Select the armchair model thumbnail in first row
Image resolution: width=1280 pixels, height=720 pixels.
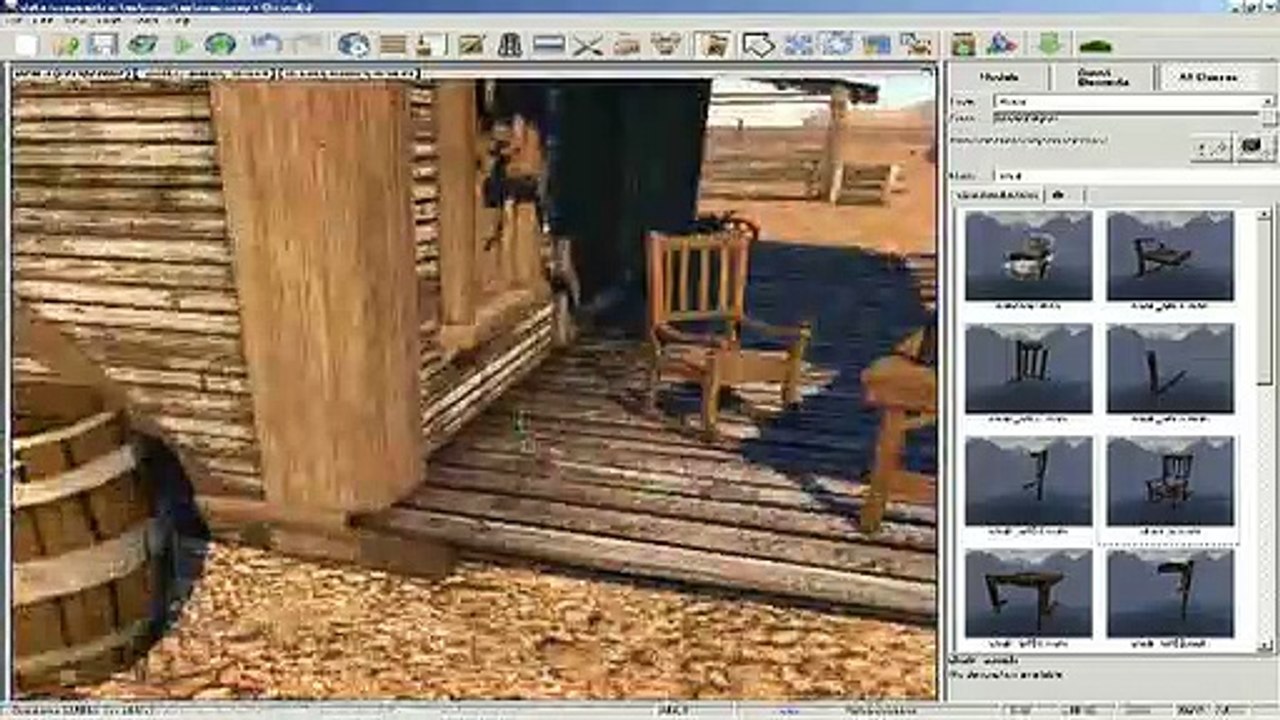click(1028, 256)
